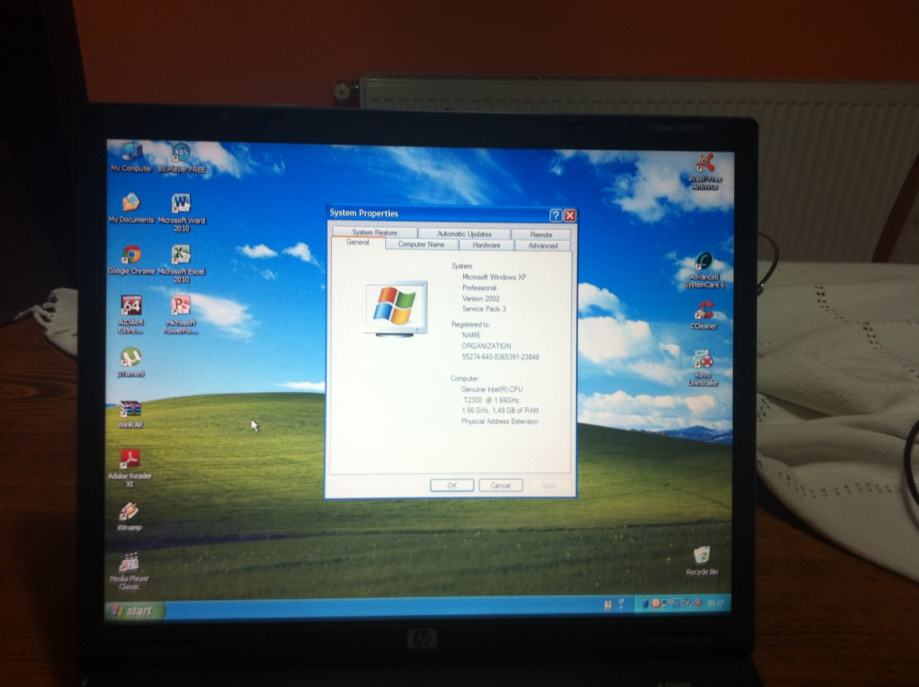
Task: Select the Recycle Bin icon
Action: [x=702, y=561]
